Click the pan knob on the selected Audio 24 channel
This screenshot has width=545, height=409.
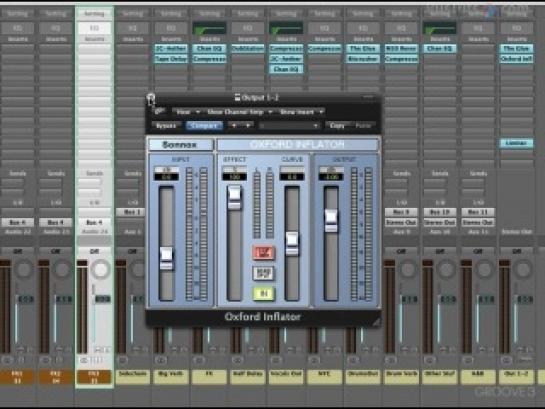pos(100,269)
